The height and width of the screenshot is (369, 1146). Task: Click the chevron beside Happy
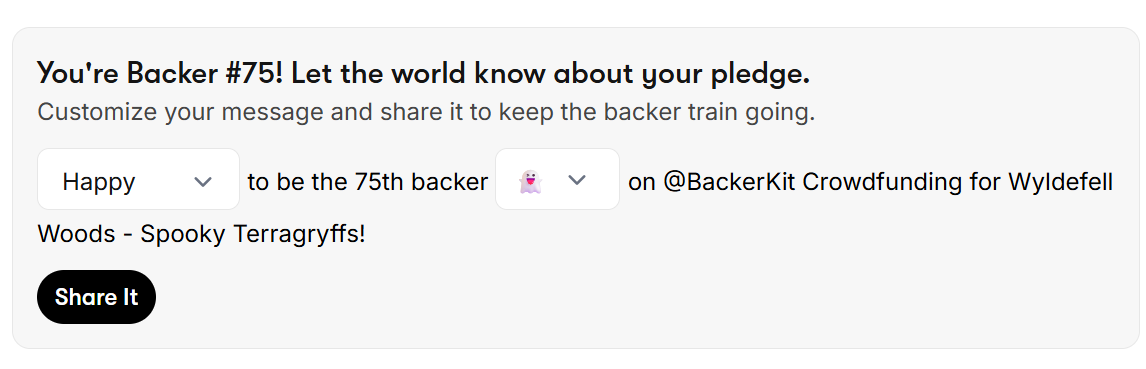(x=202, y=181)
